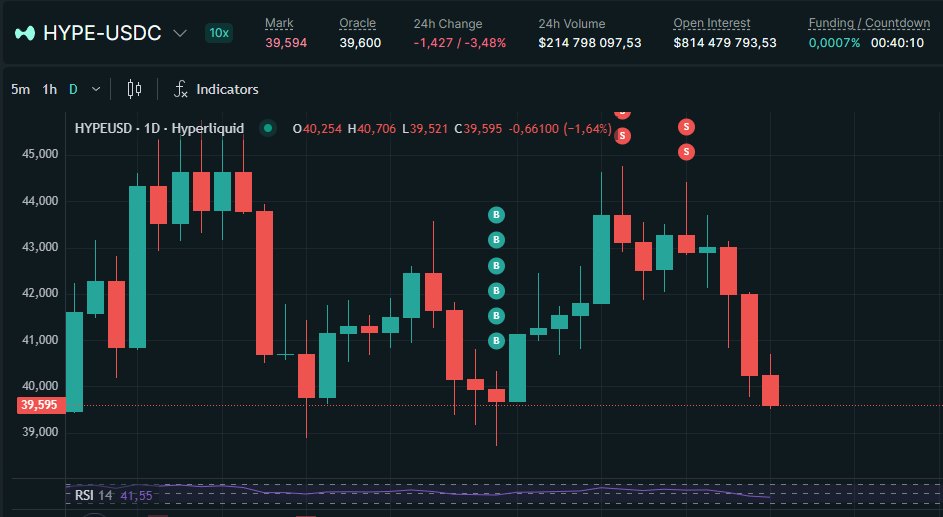Click the Open Interest value $814 479 793,53
The height and width of the screenshot is (517, 943).
725,43
